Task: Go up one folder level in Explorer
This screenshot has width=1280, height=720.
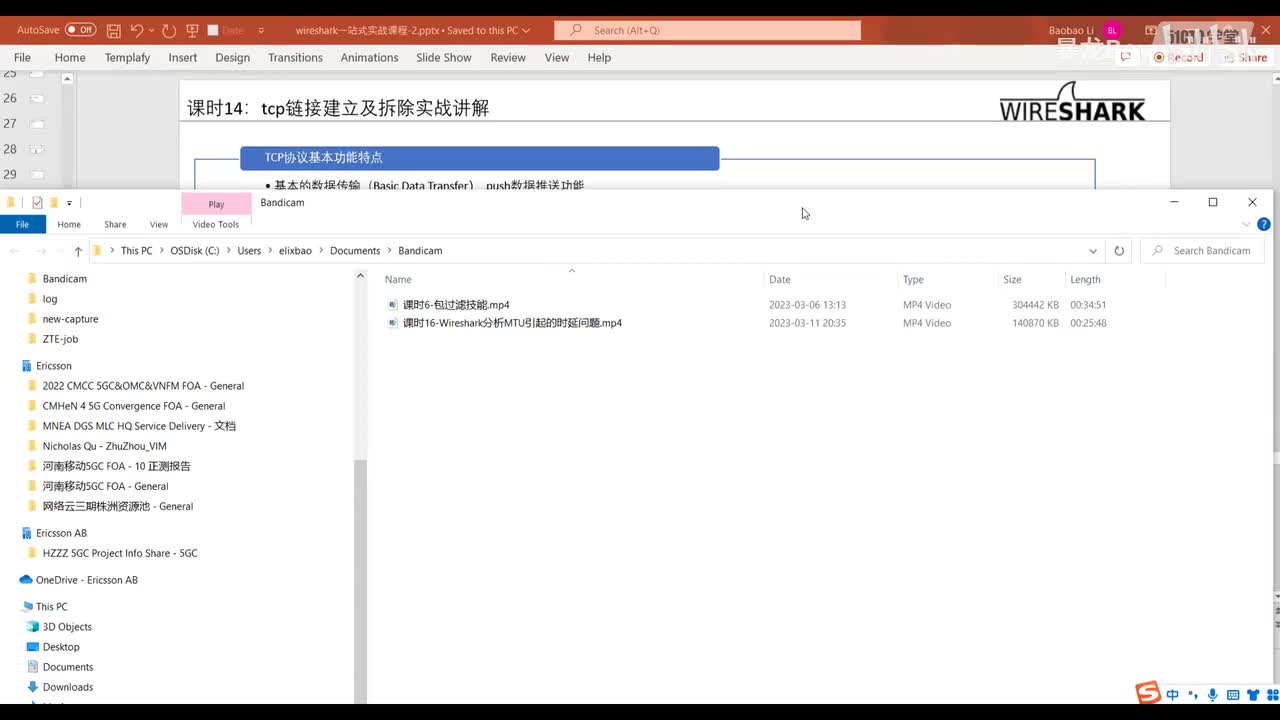Action: (78, 251)
